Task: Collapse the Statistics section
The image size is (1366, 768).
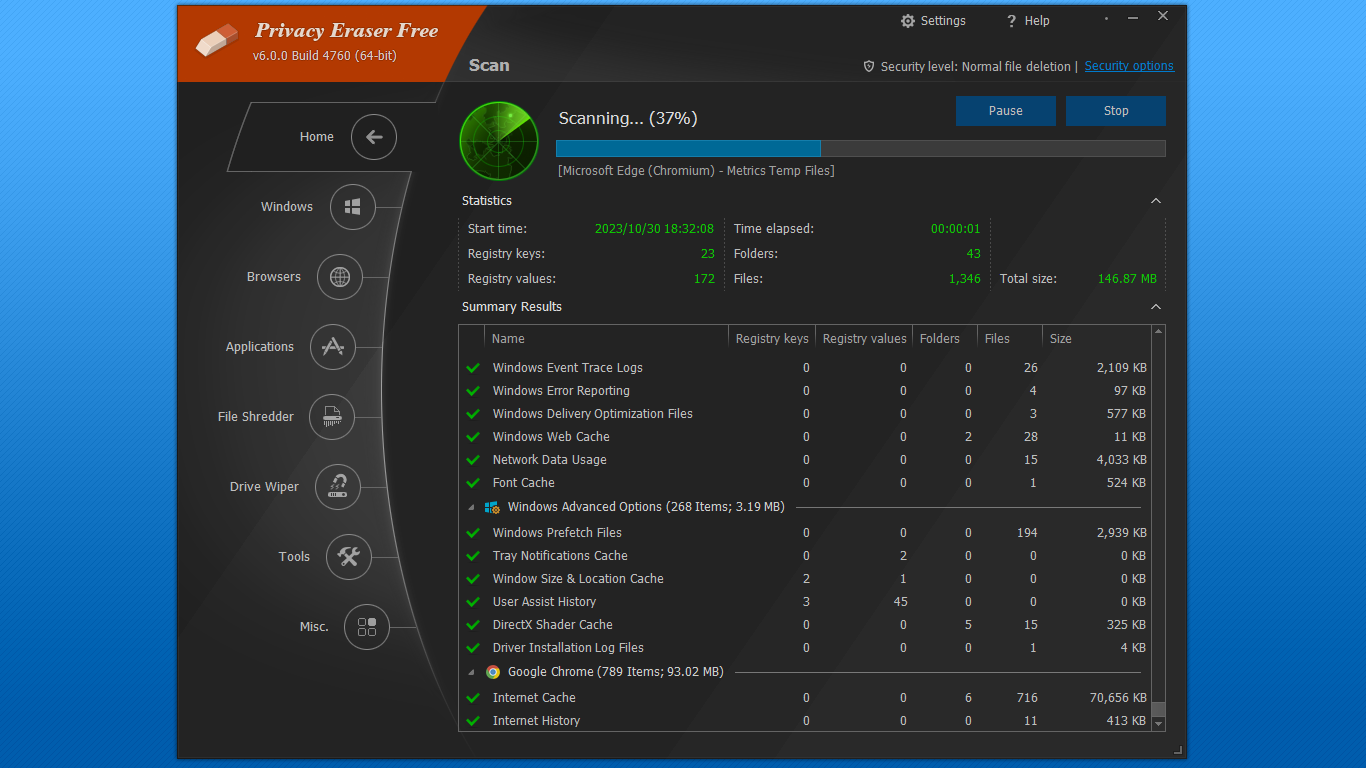Action: coord(1155,200)
